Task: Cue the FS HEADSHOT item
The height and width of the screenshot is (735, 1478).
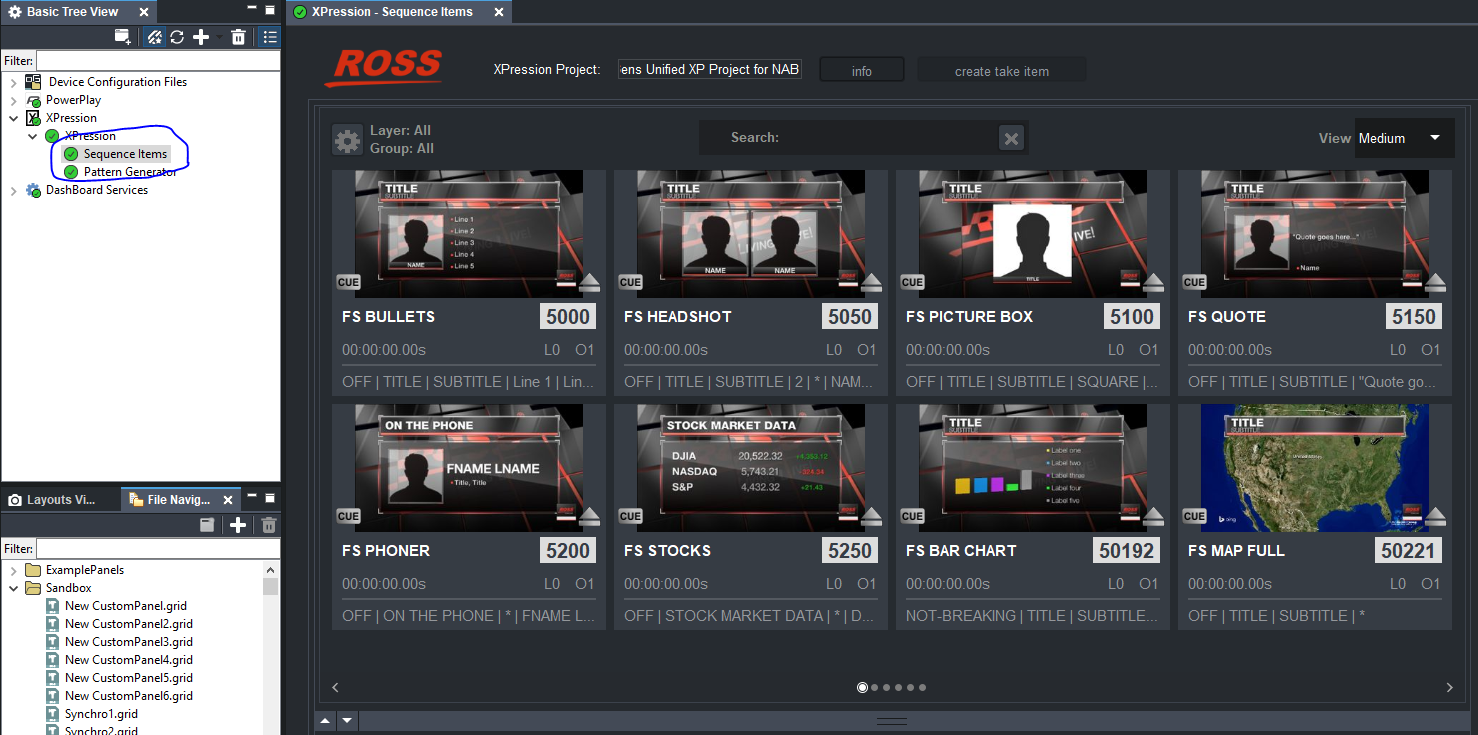Action: (x=630, y=282)
